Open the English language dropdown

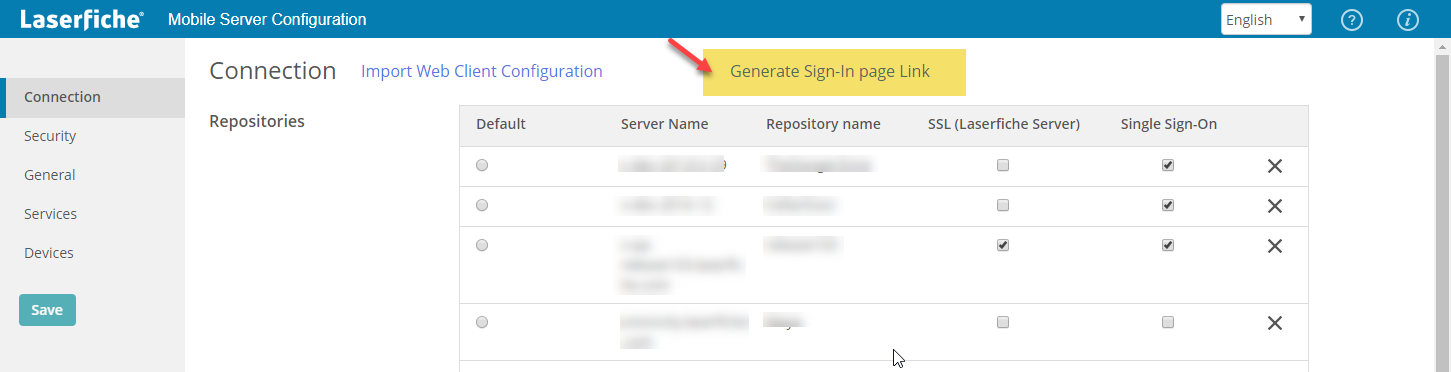[x=1266, y=19]
